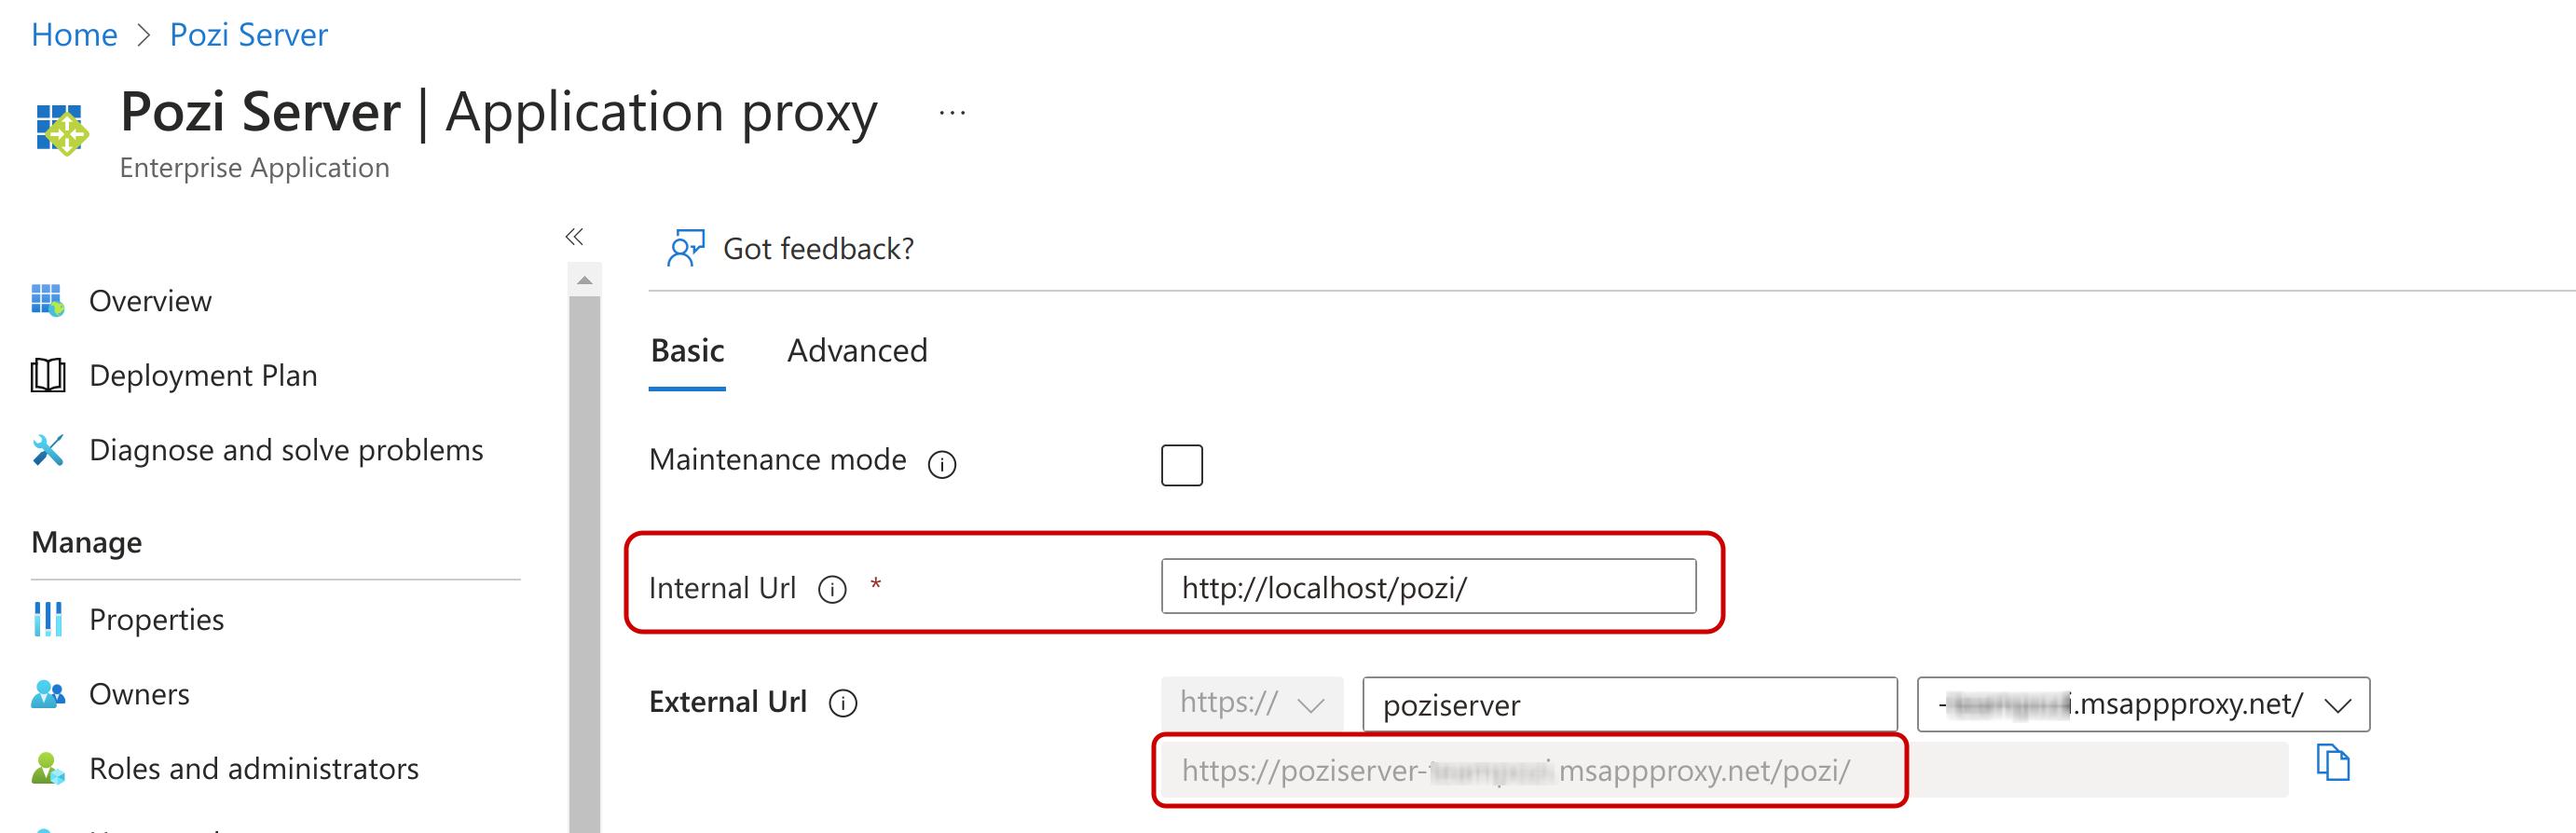Click the Pozi Server breadcrumb link
2576x833 pixels.
click(x=248, y=35)
